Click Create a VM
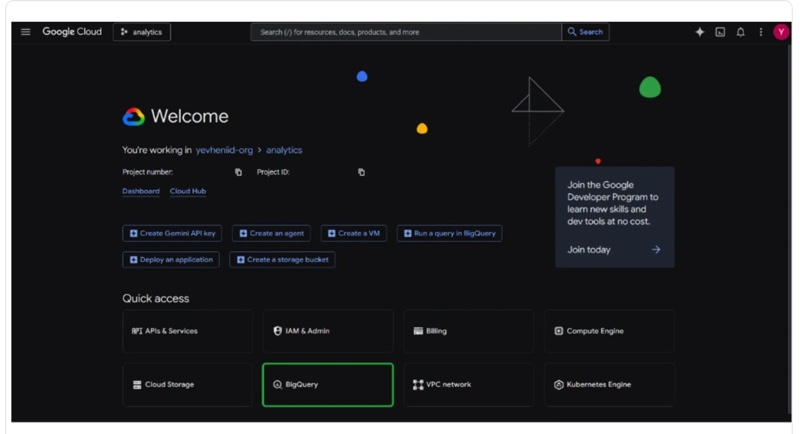800x434 pixels. pos(354,233)
